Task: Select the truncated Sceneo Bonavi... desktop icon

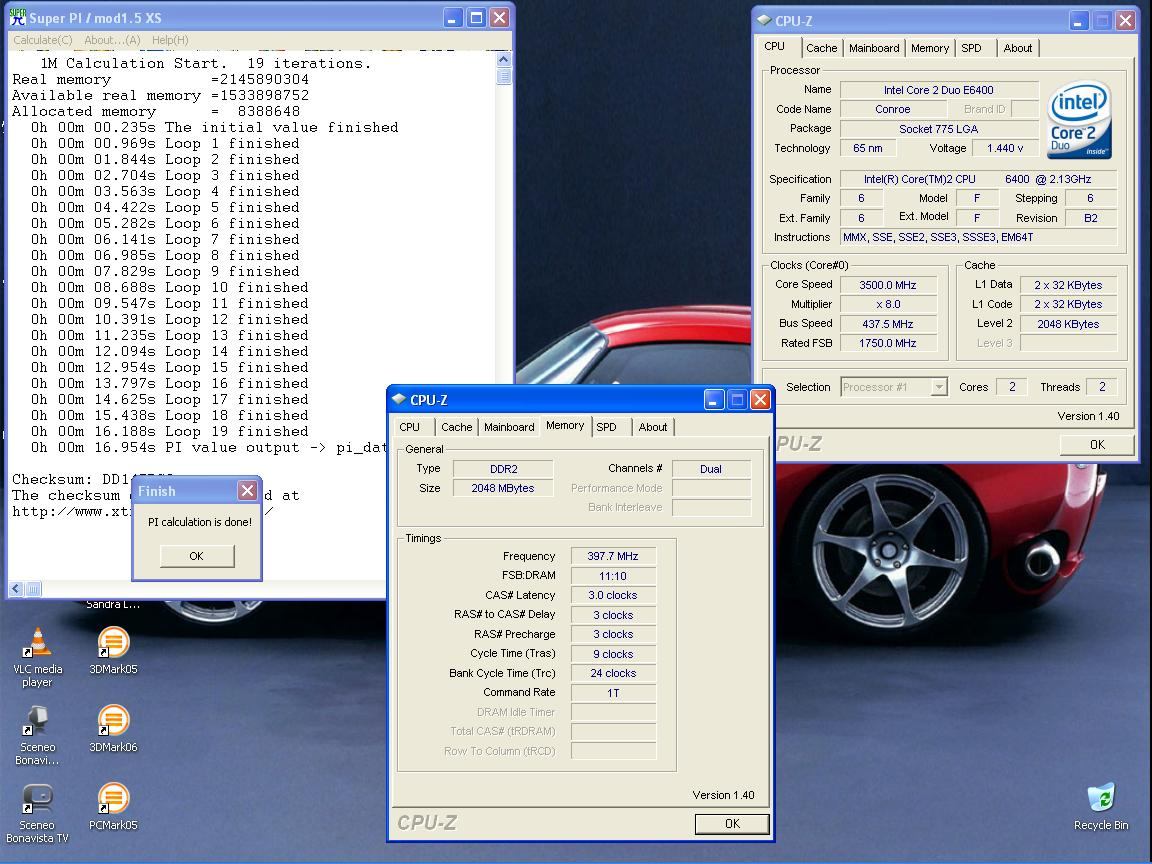Action: point(37,736)
